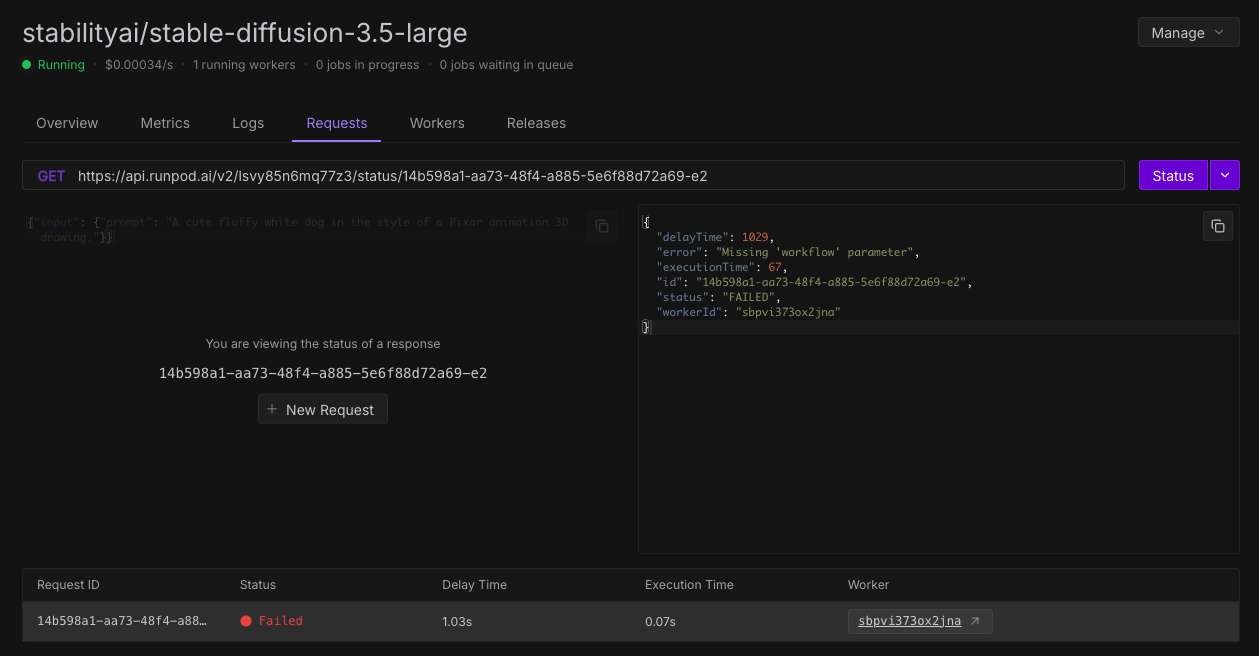Copy the request input JSON with copy icon
1259x656 pixels.
point(601,227)
